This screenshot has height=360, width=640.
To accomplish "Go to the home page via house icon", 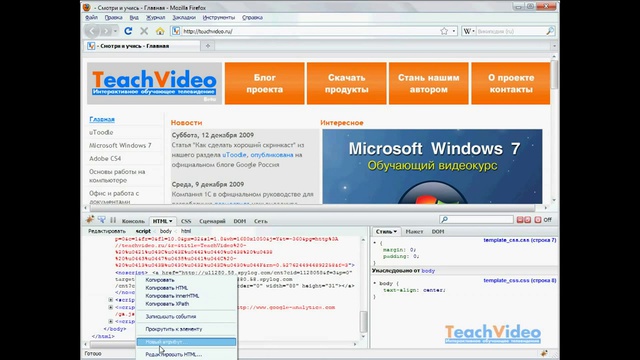I will point(160,31).
